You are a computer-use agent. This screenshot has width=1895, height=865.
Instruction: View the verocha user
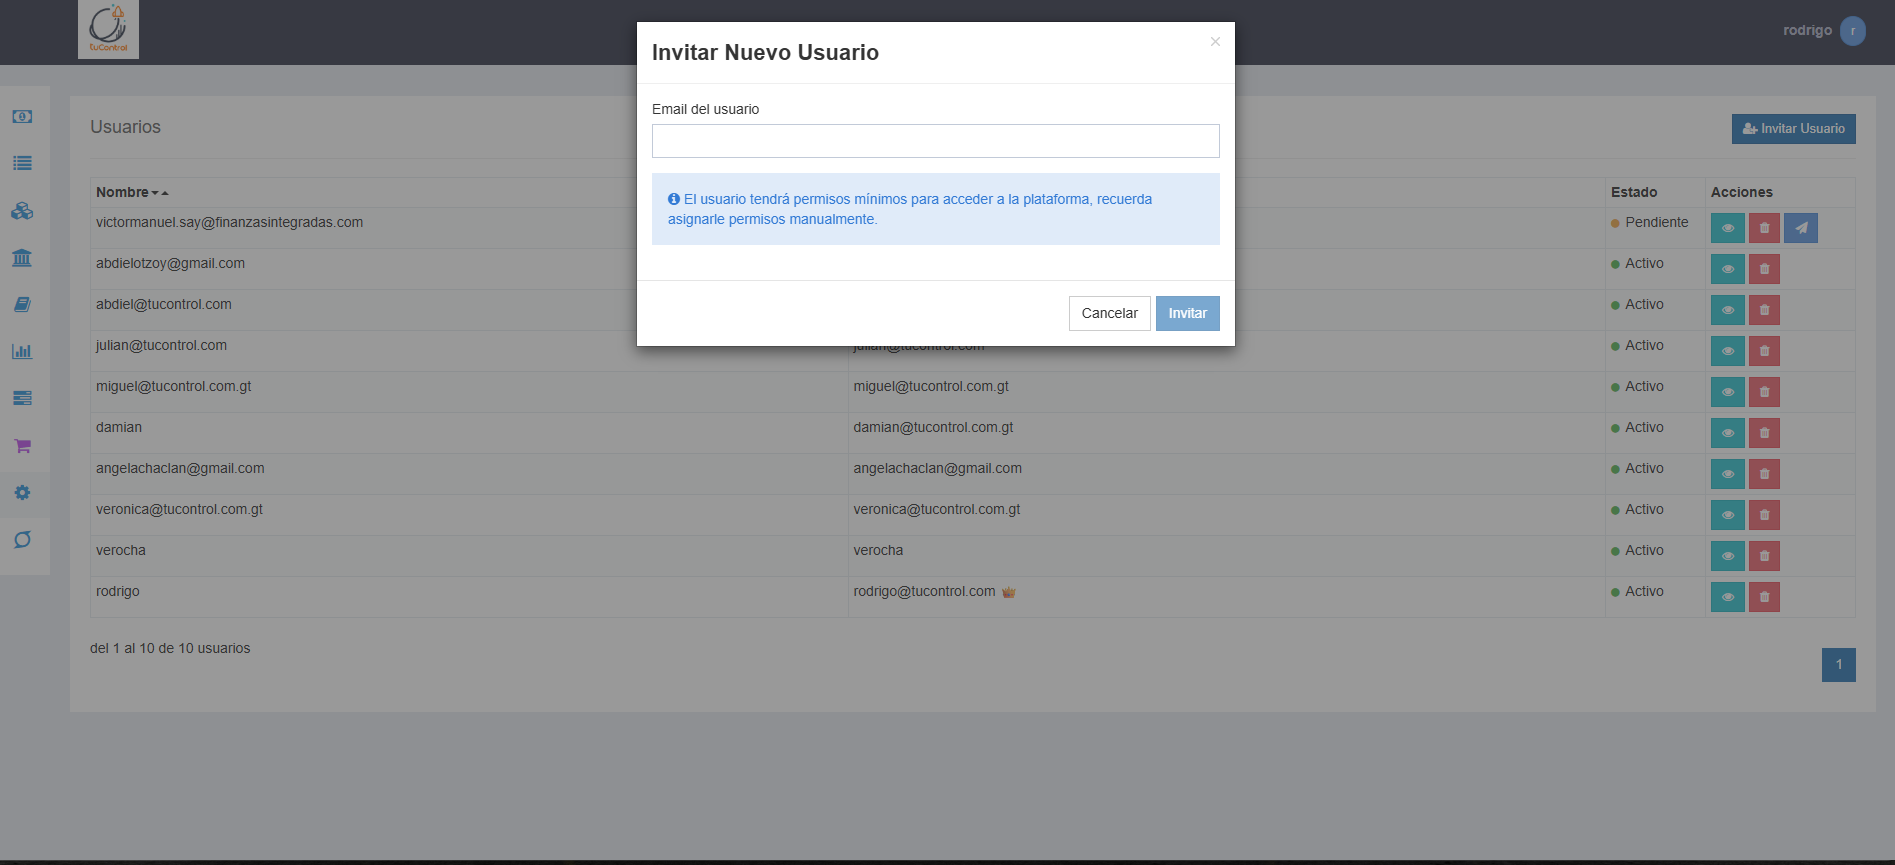pyautogui.click(x=1727, y=556)
